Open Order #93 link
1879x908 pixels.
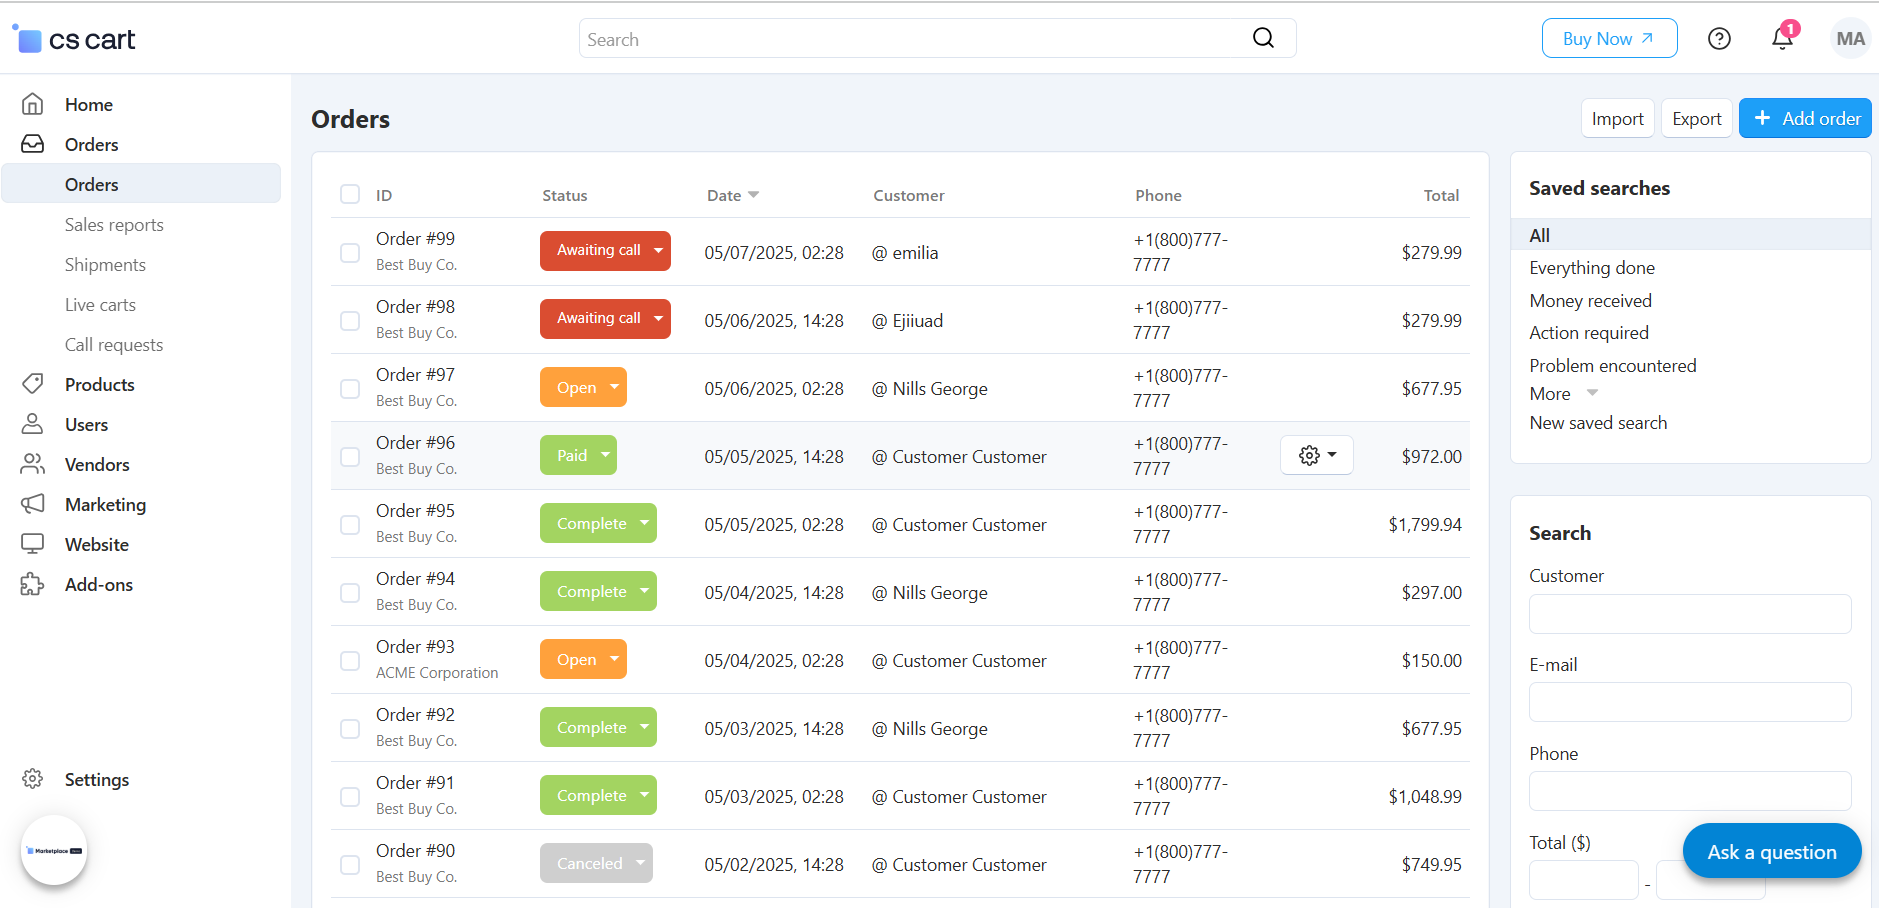click(x=415, y=647)
